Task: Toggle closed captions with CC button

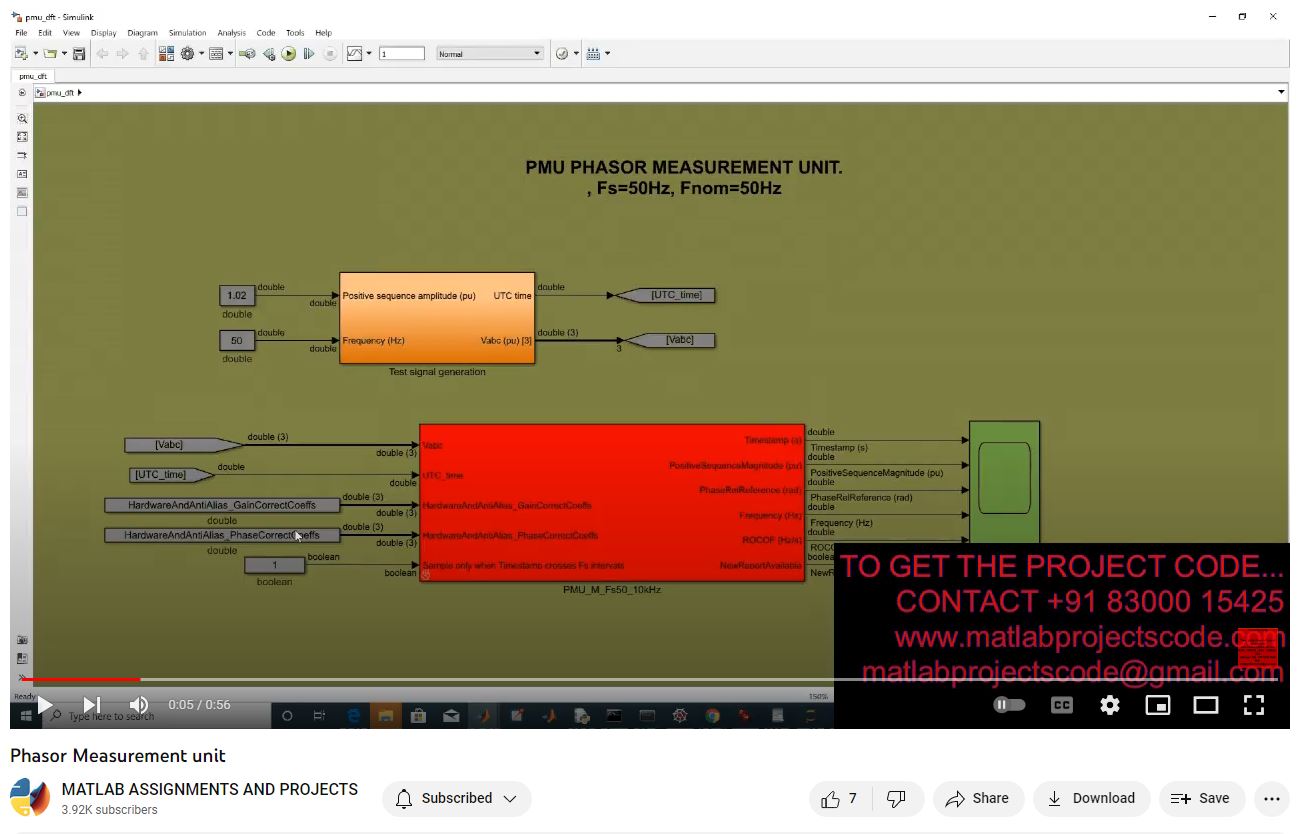Action: 1061,705
